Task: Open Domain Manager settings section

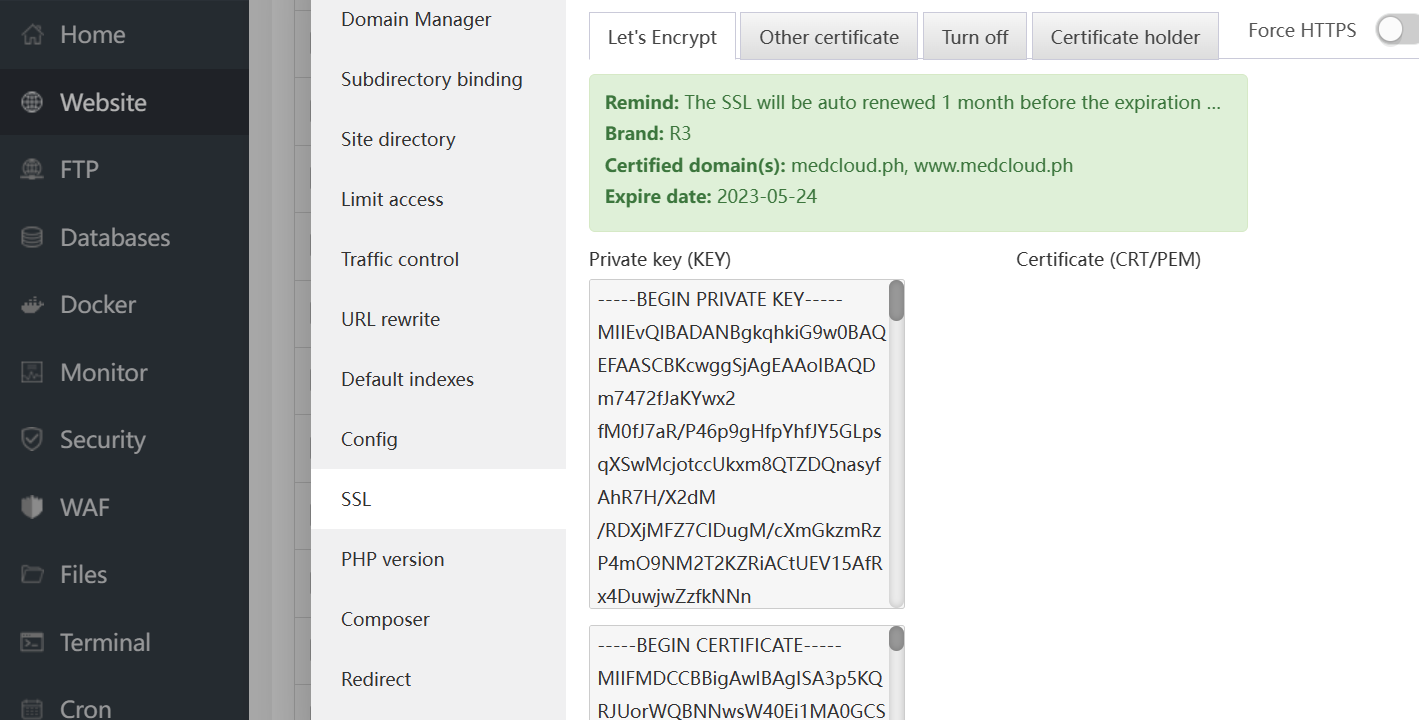Action: coord(416,19)
